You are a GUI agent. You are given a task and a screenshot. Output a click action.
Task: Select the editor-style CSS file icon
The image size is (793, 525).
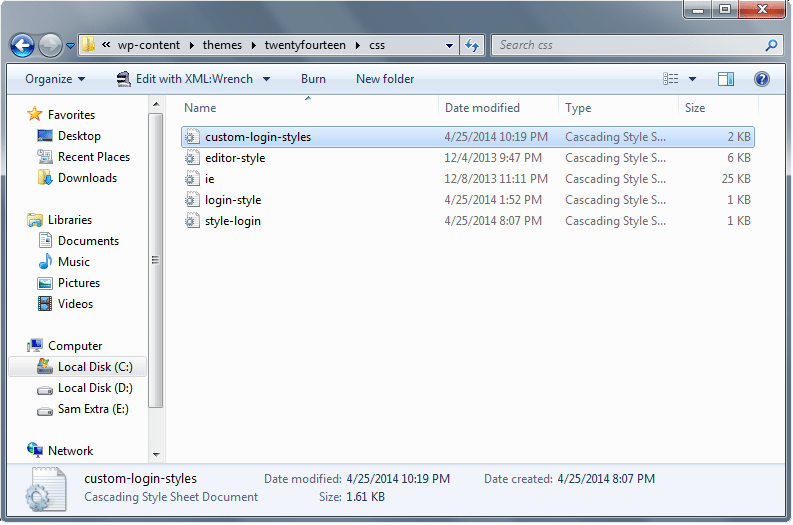193,158
